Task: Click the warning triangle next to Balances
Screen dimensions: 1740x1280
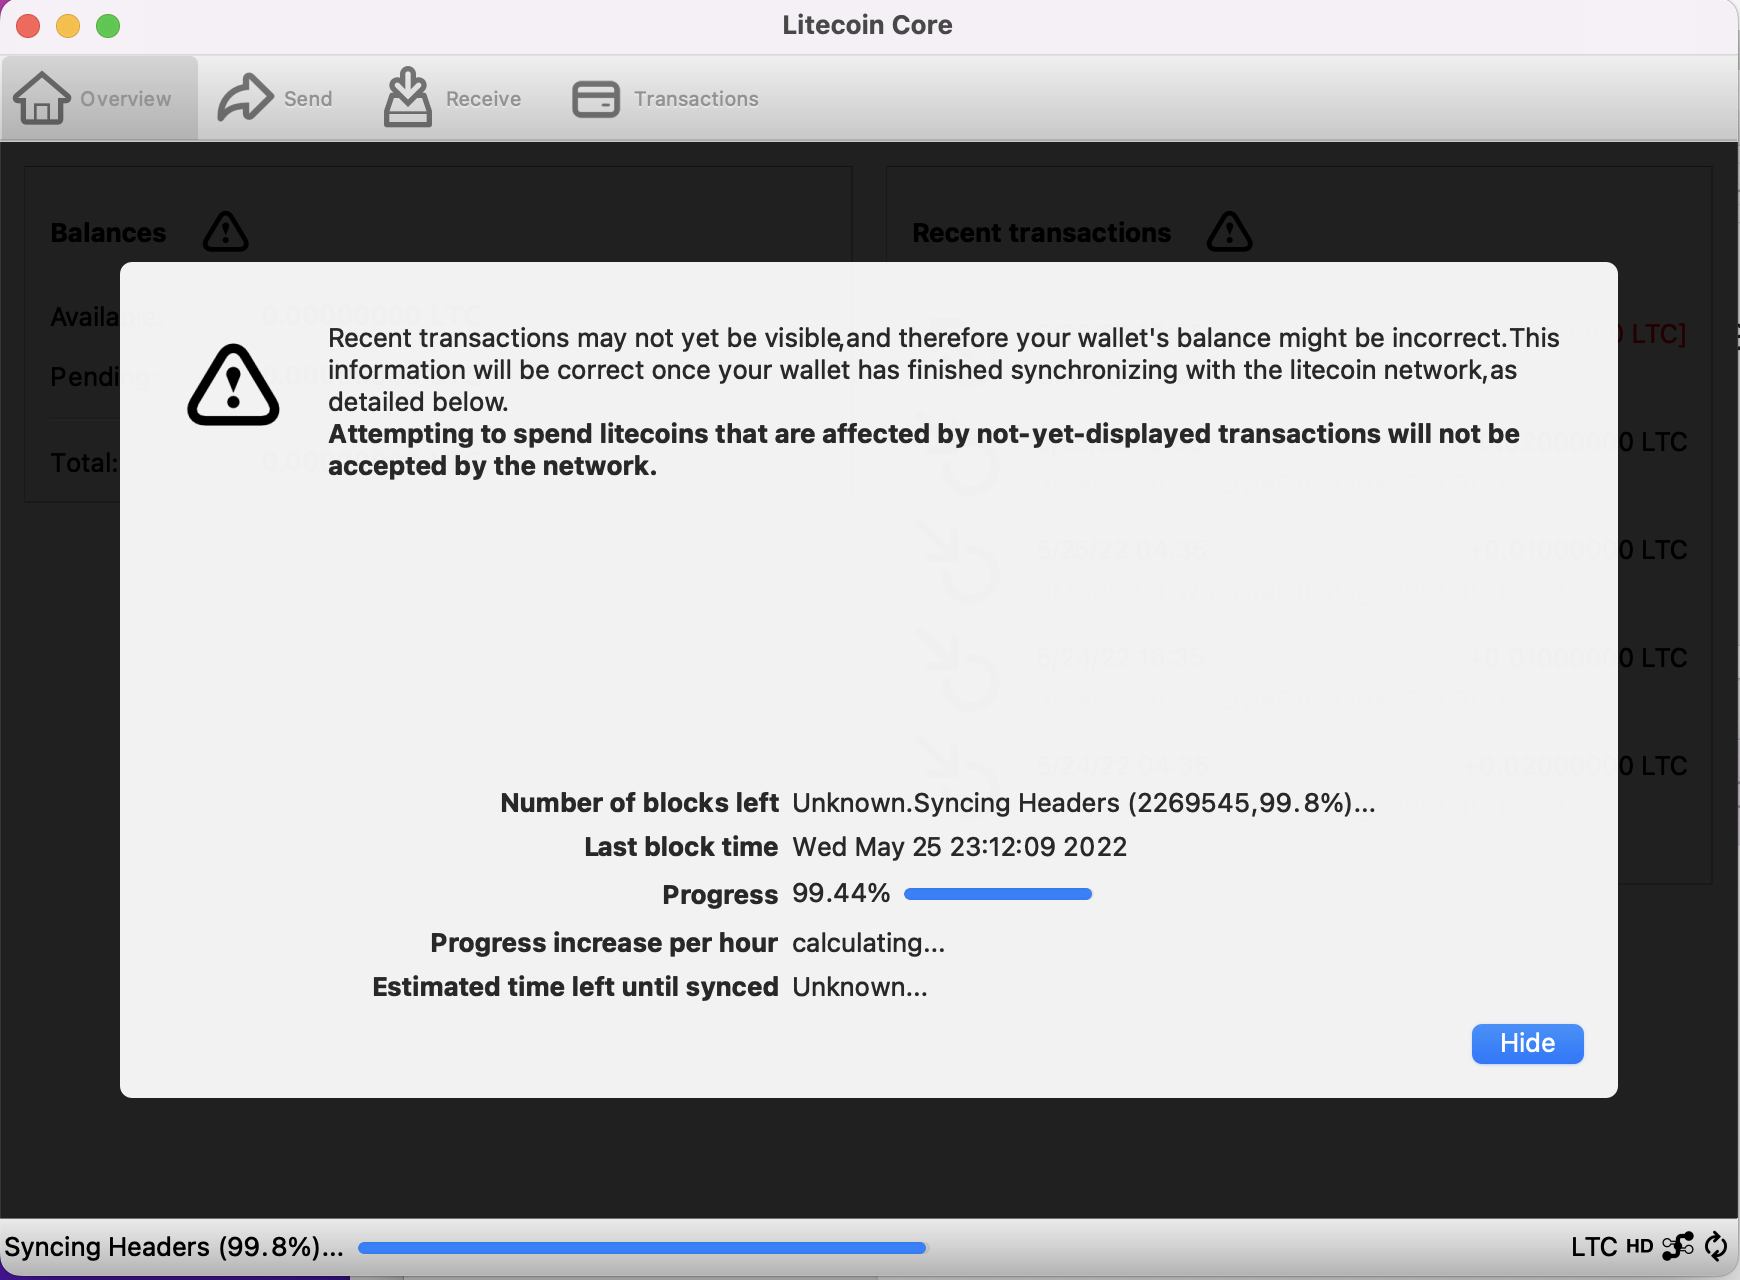Action: point(224,232)
